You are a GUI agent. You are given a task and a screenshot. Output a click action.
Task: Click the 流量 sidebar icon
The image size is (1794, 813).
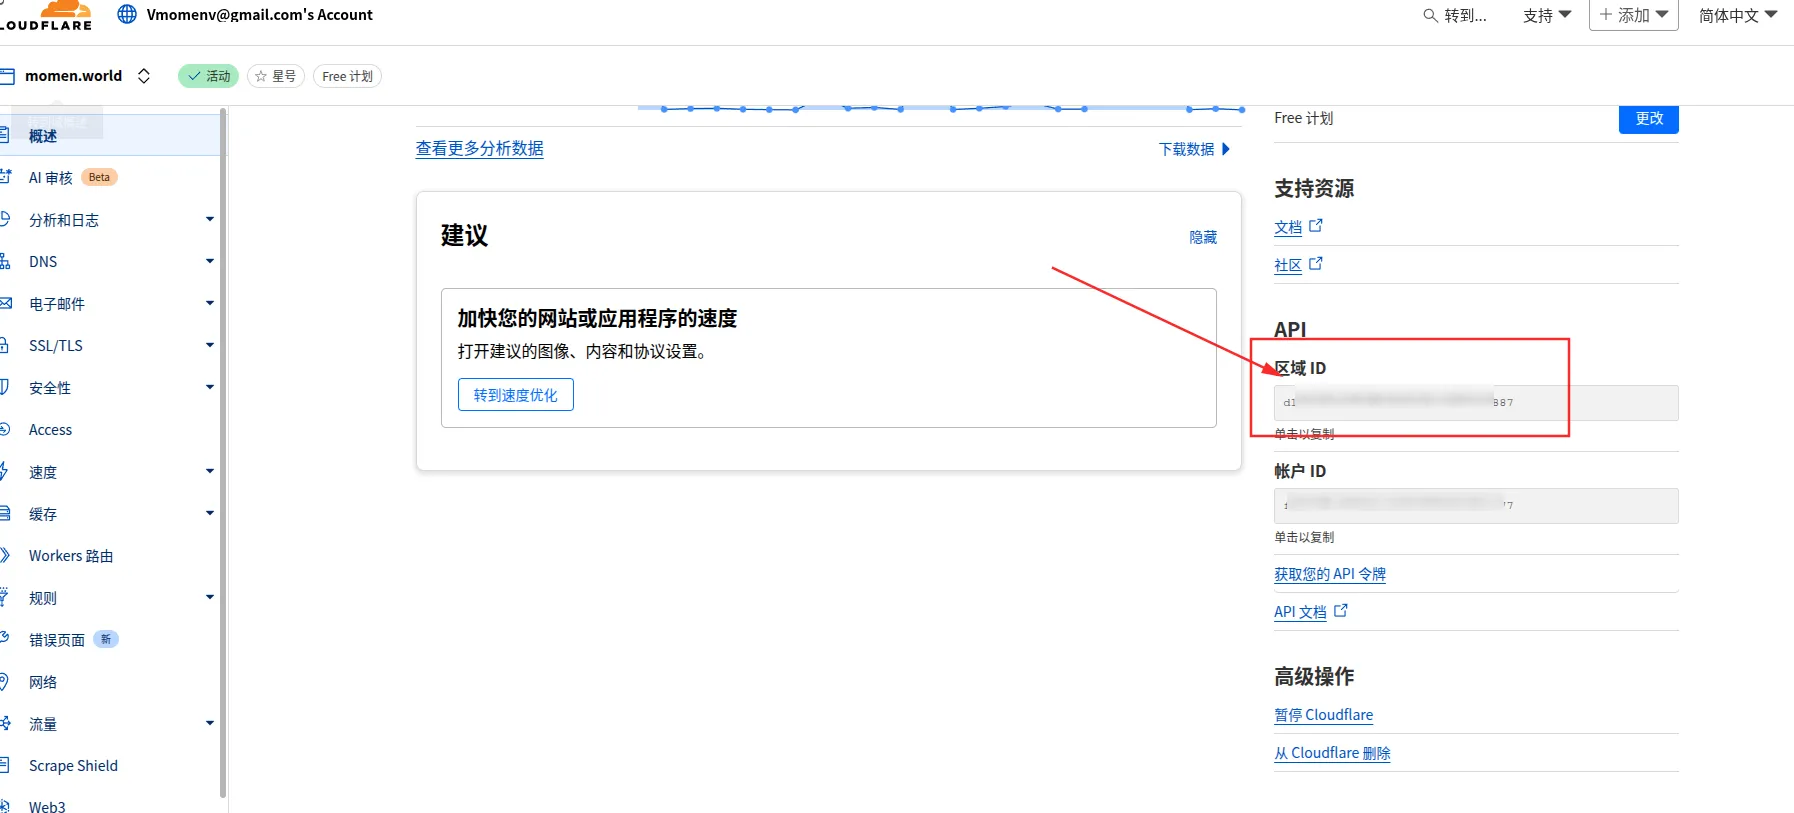[5, 723]
